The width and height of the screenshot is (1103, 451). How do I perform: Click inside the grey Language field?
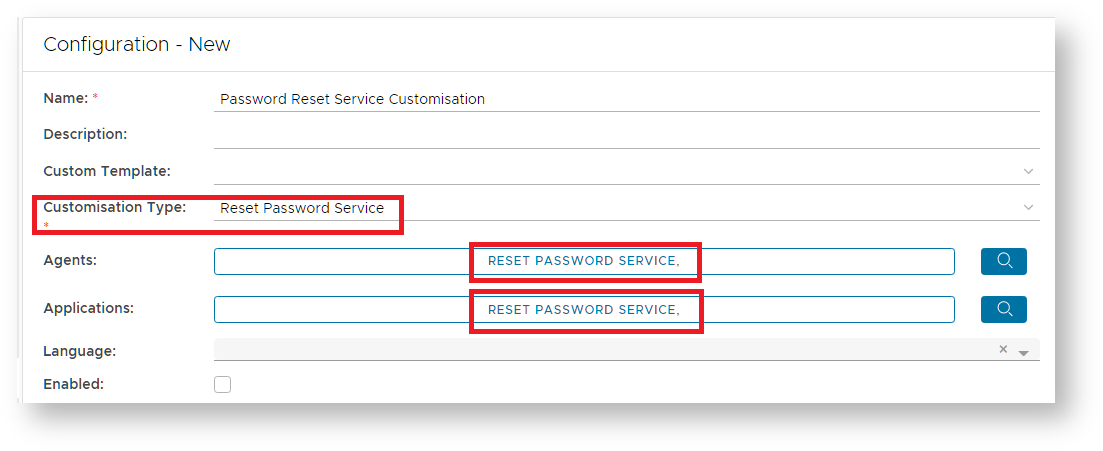tap(600, 350)
